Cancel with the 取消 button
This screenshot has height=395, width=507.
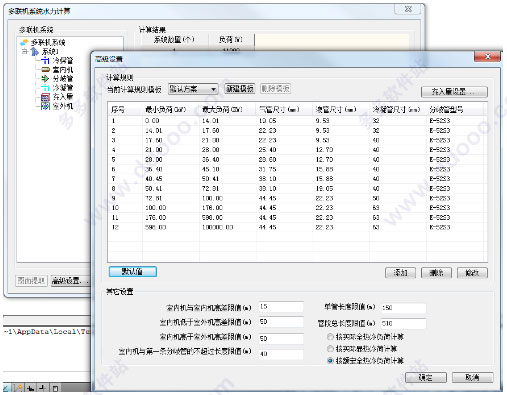[x=472, y=377]
